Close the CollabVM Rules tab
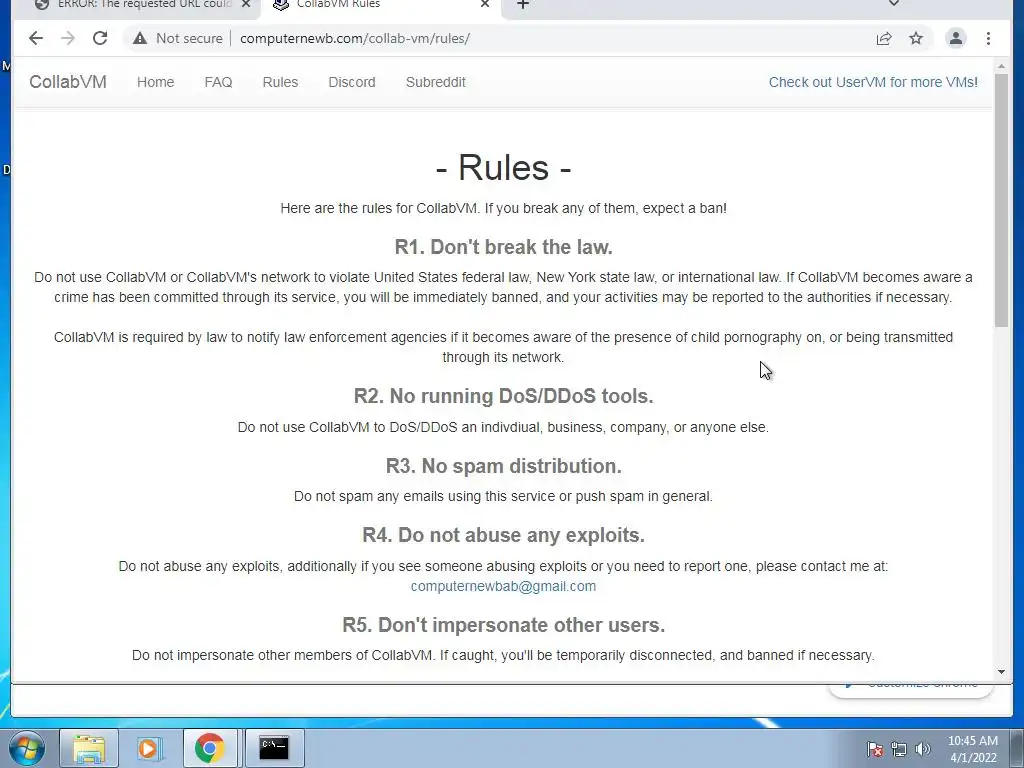The image size is (1024, 768). 485,5
